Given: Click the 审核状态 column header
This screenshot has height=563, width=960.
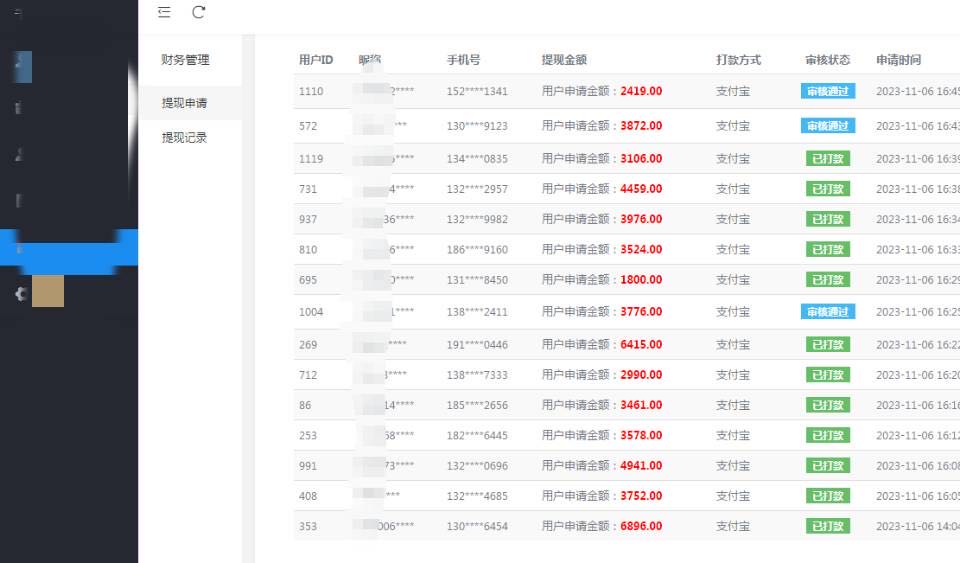Looking at the screenshot, I should click(828, 60).
